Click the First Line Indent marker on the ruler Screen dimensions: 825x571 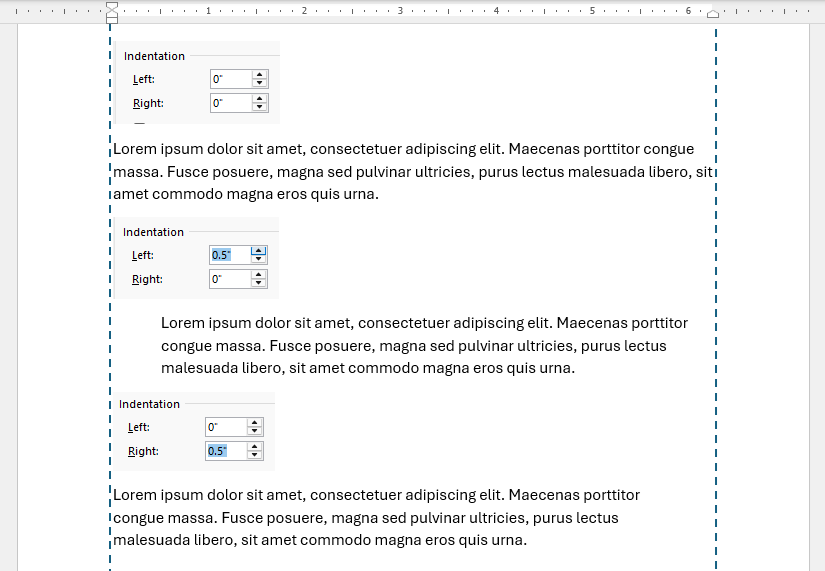tap(112, 6)
